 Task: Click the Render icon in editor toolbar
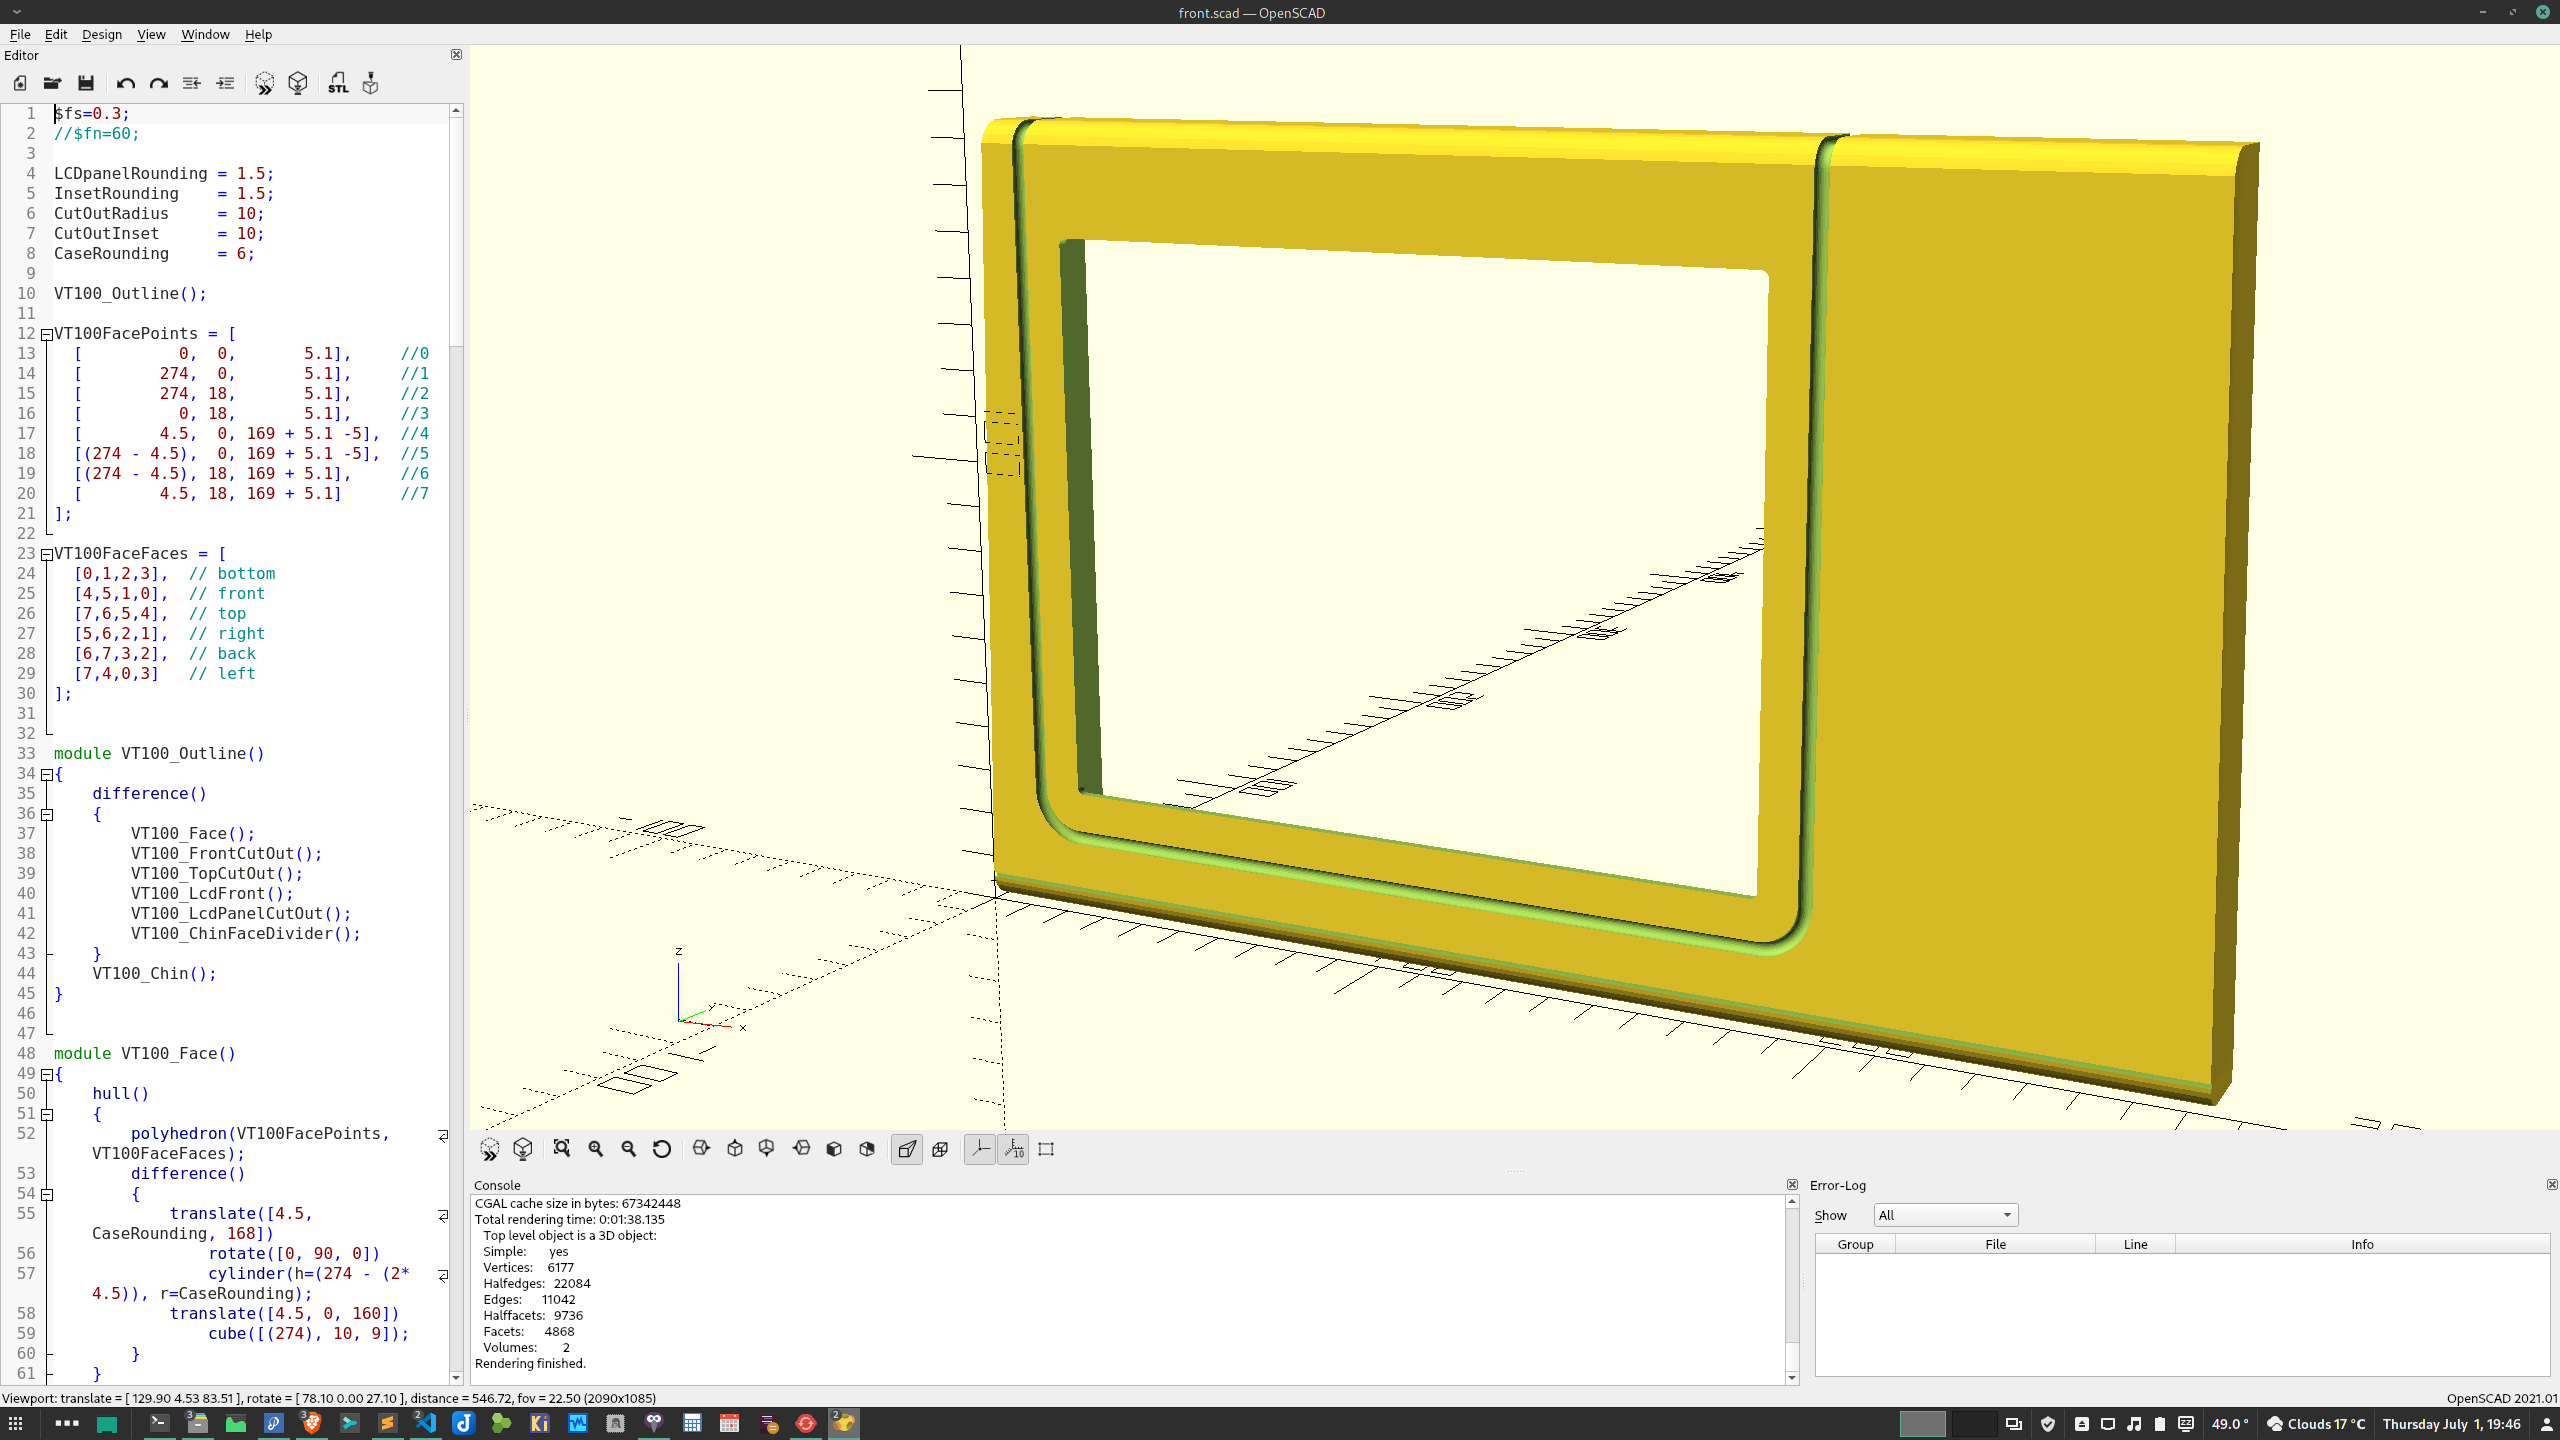click(298, 83)
